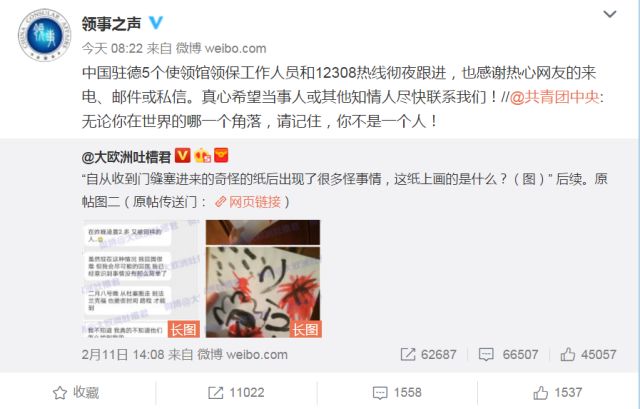Open the 领事之声 profile avatar
This screenshot has height=409, width=640.
pyautogui.click(x=44, y=35)
